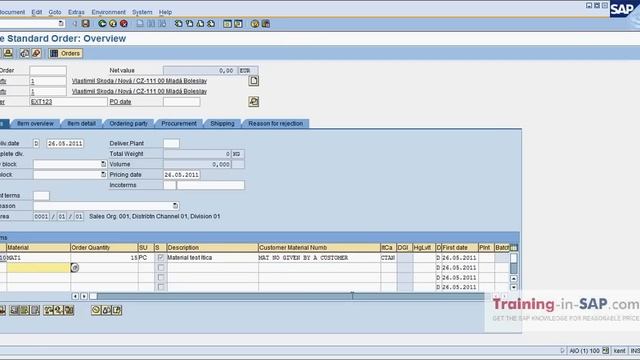Click the Print icon in the toolbar
The width and height of the screenshot is (640, 360).
coord(140,24)
